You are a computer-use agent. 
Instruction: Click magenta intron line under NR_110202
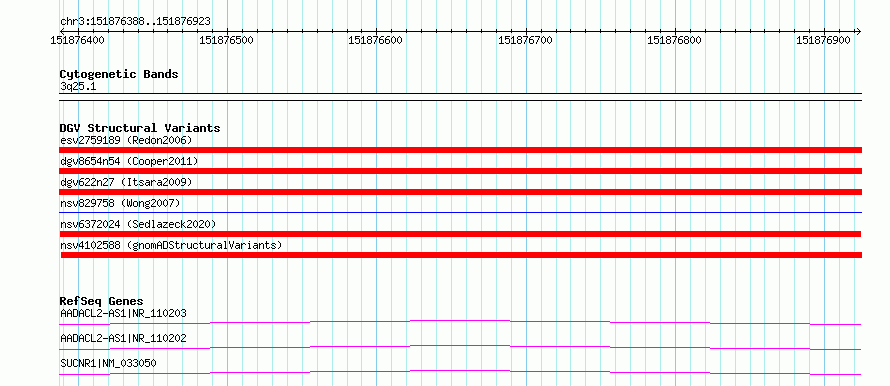[460, 347]
